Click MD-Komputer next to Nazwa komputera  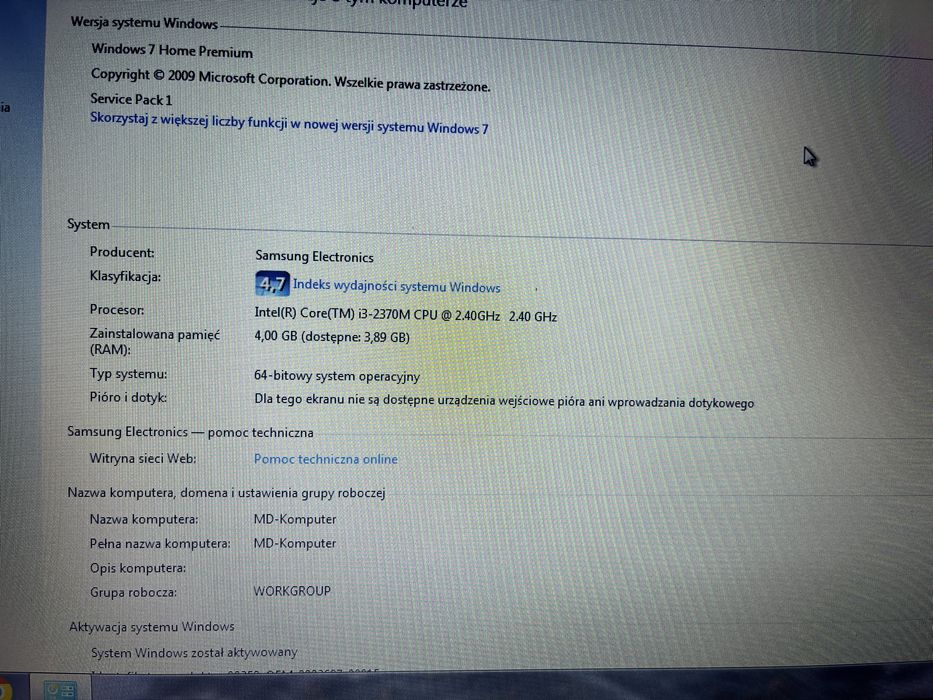coord(295,519)
